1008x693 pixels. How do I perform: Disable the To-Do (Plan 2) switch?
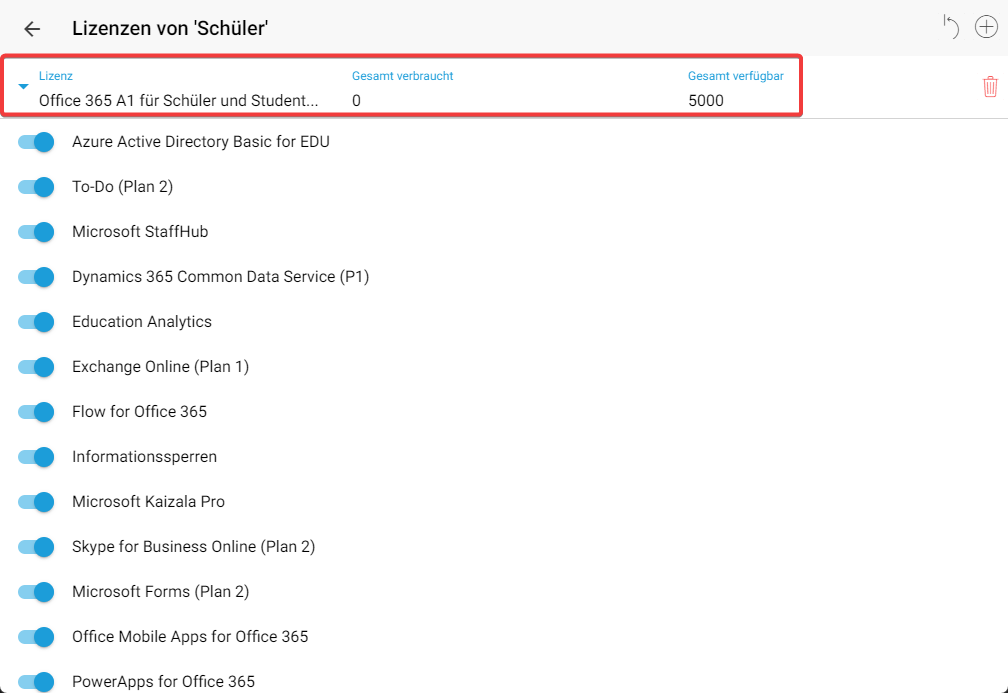(x=36, y=187)
